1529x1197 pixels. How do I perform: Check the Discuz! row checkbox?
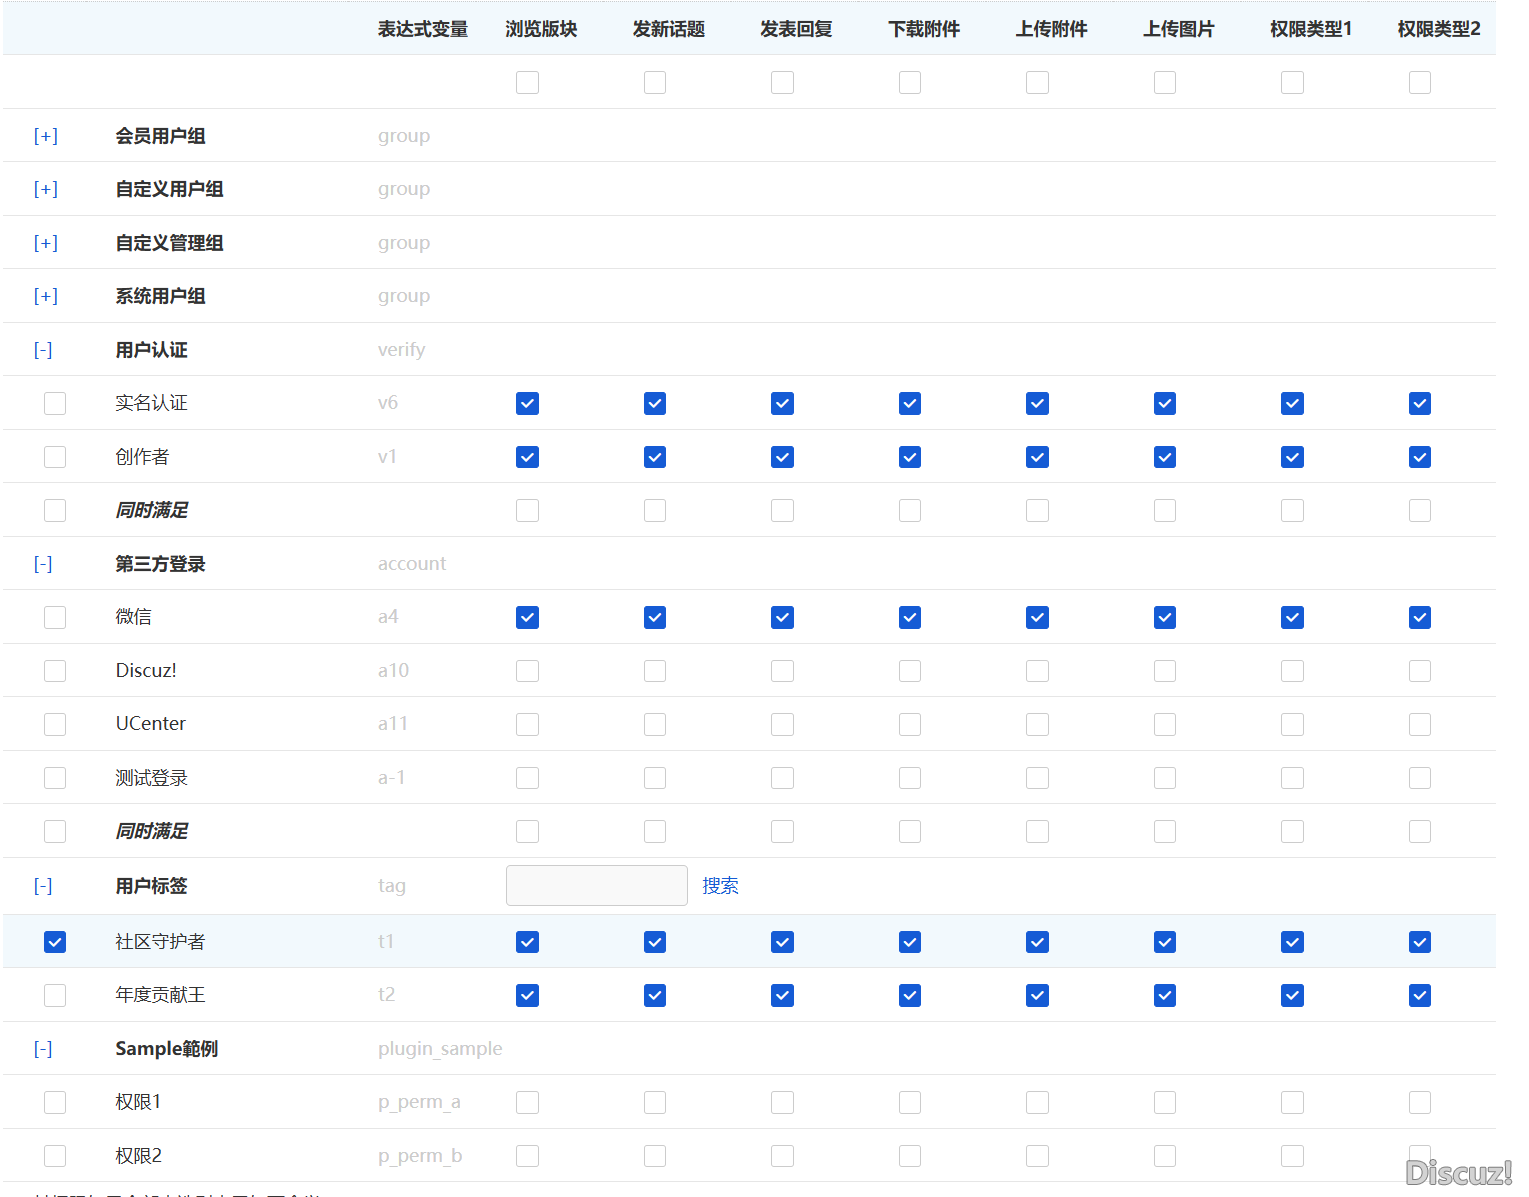(x=55, y=670)
